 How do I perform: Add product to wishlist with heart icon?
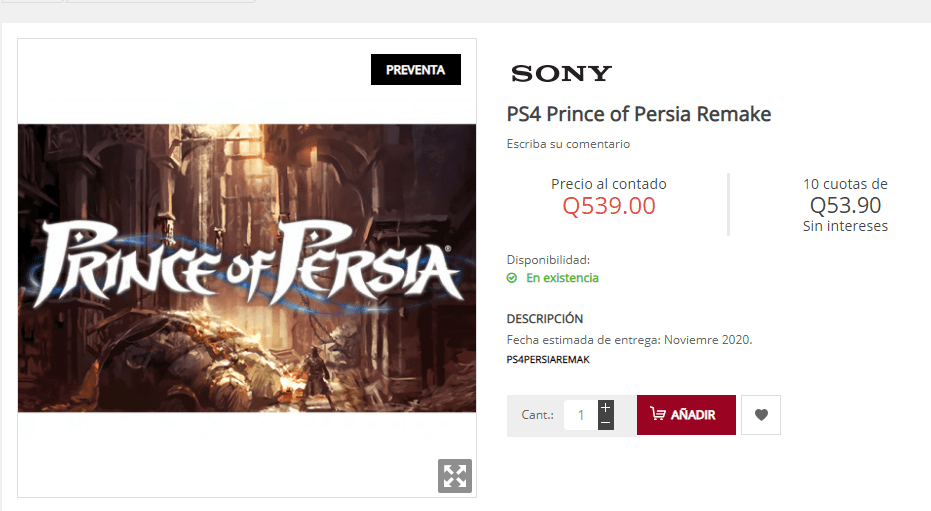click(761, 415)
